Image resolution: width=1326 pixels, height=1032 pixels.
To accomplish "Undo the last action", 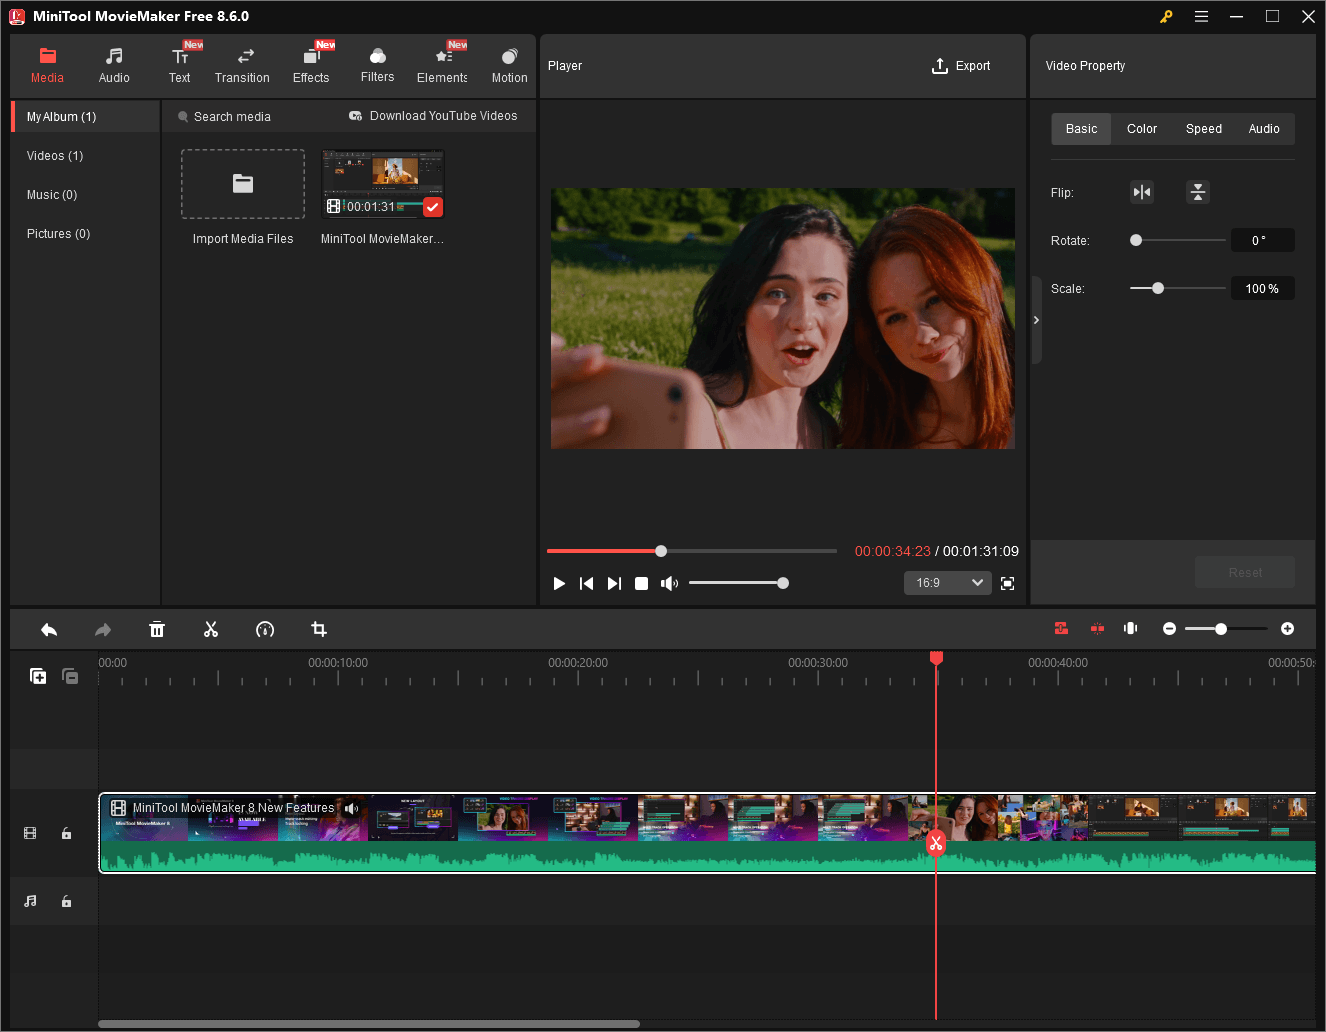I will 49,629.
